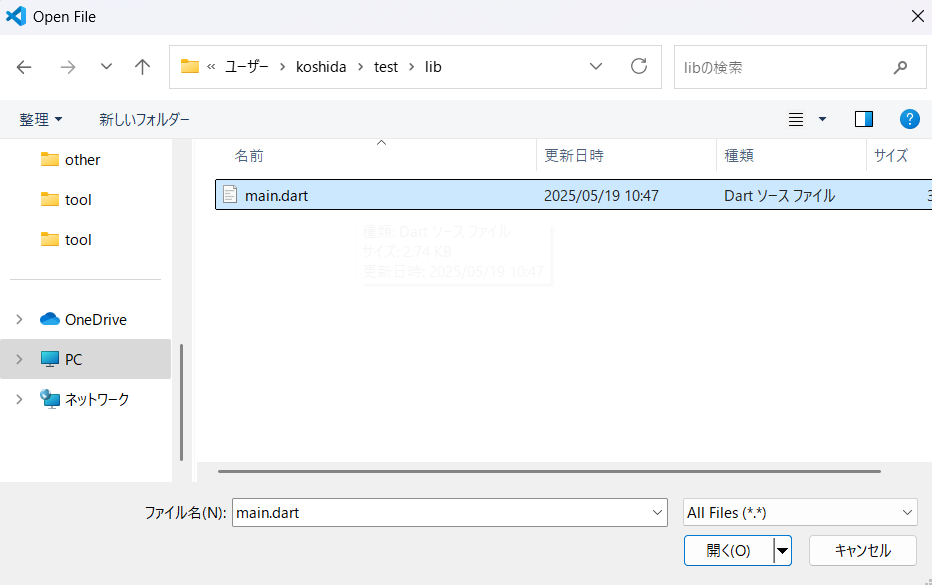Image resolution: width=932 pixels, height=585 pixels.
Task: Click the ファイル名 input field
Action: click(x=440, y=513)
